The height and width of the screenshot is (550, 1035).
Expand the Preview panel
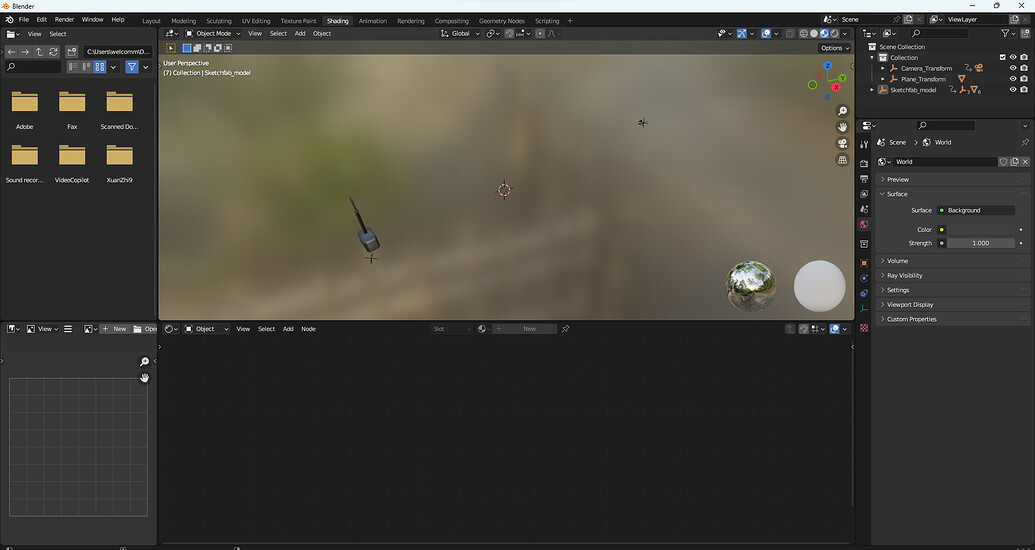point(952,180)
